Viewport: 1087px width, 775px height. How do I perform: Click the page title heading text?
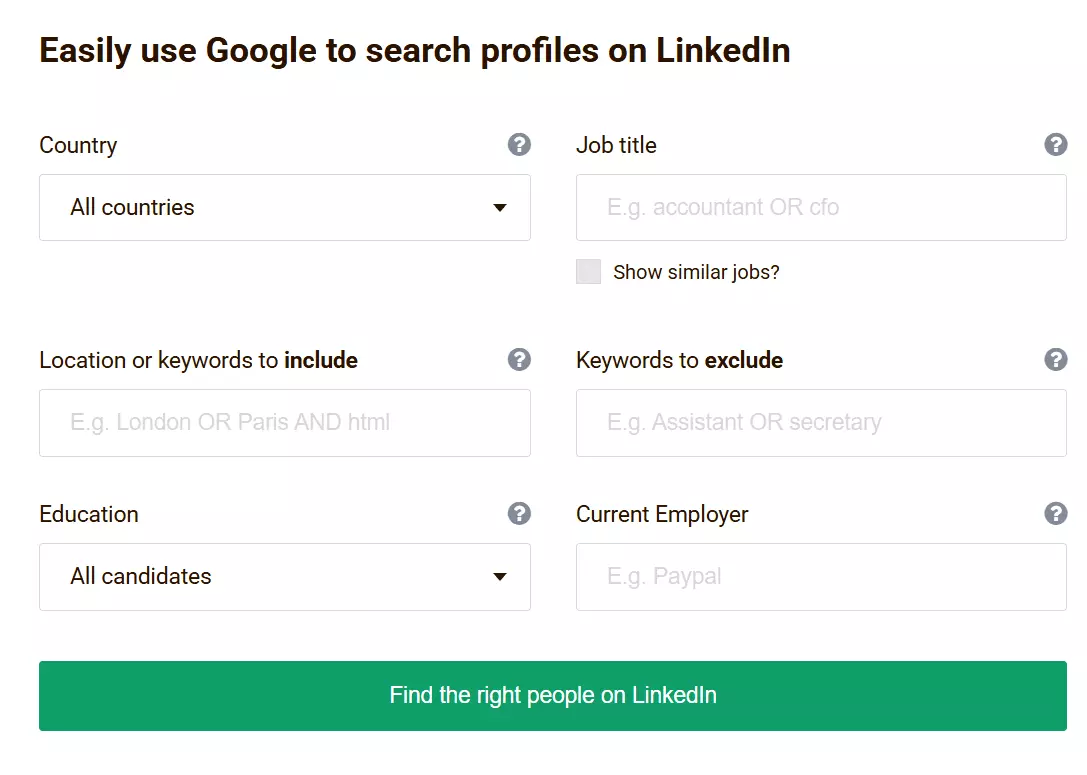[413, 50]
